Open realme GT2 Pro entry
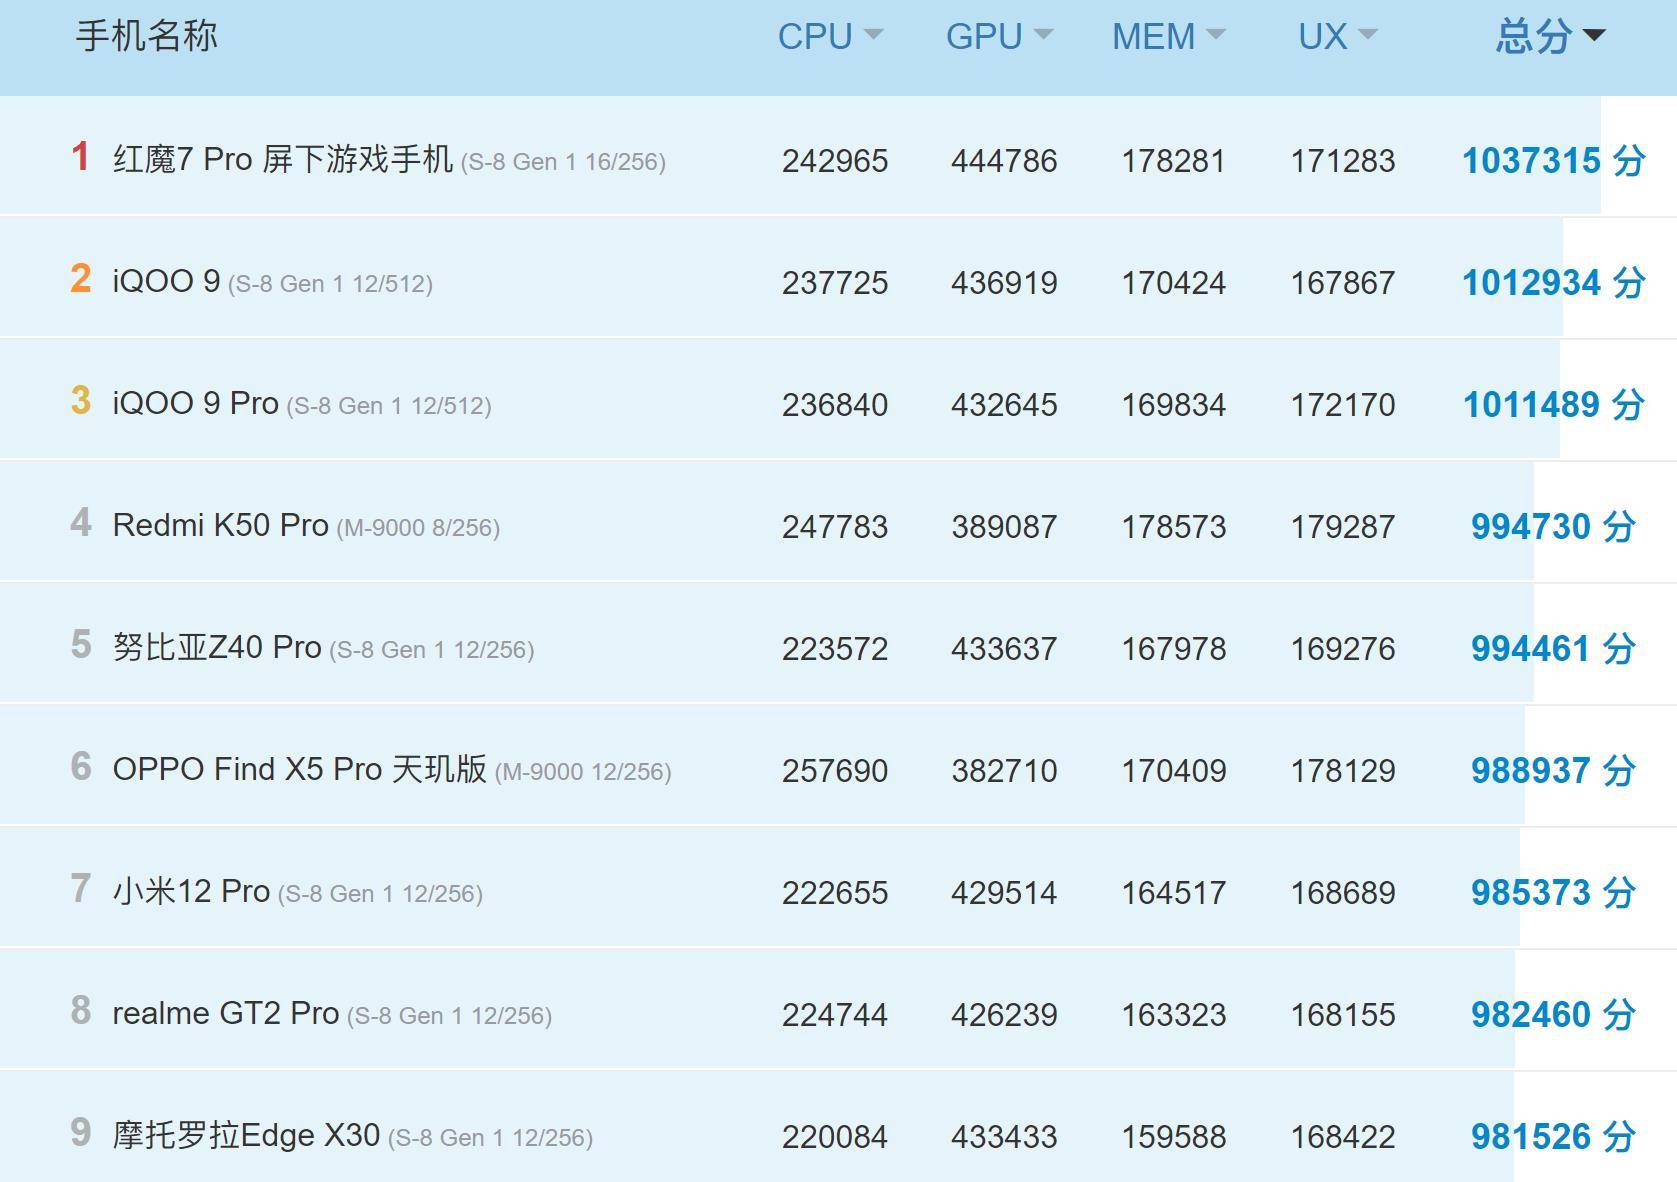1677x1182 pixels. click(226, 1013)
